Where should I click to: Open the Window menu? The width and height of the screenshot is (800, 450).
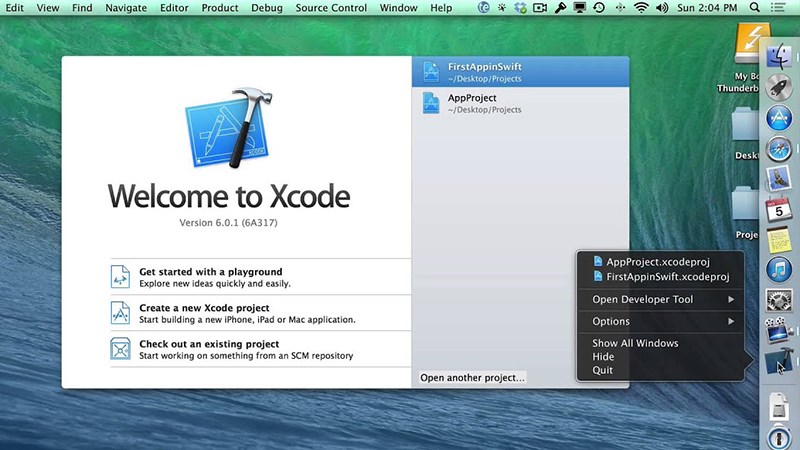point(398,8)
